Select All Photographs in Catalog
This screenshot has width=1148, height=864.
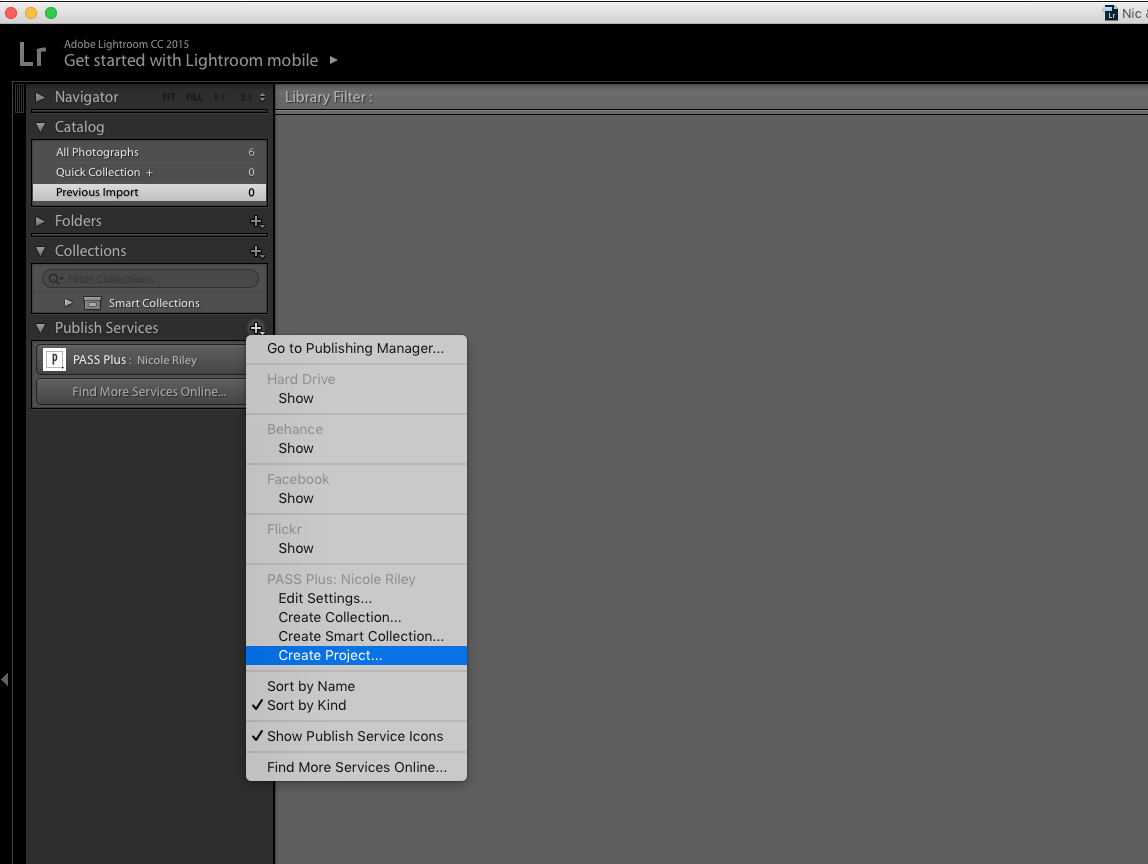(x=149, y=152)
